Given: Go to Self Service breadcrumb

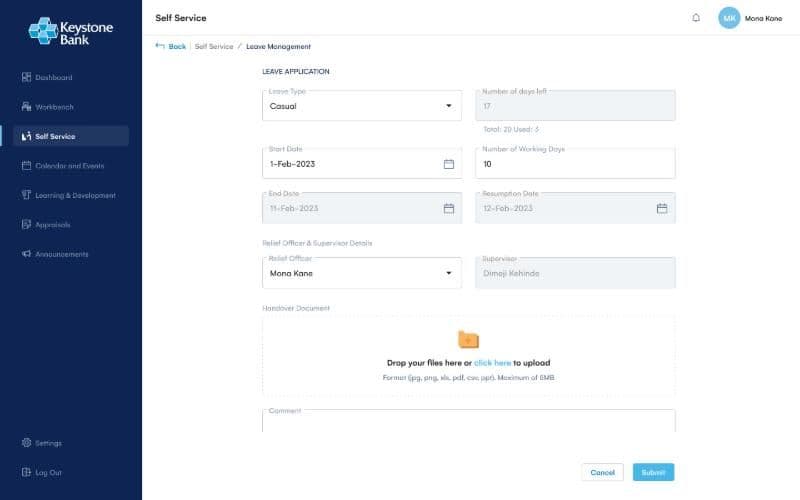Looking at the screenshot, I should [x=214, y=46].
